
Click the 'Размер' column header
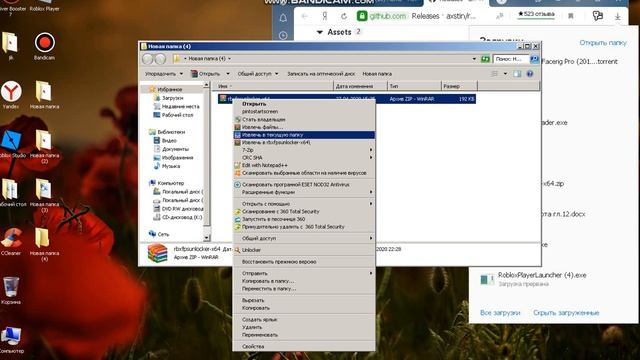(459, 86)
